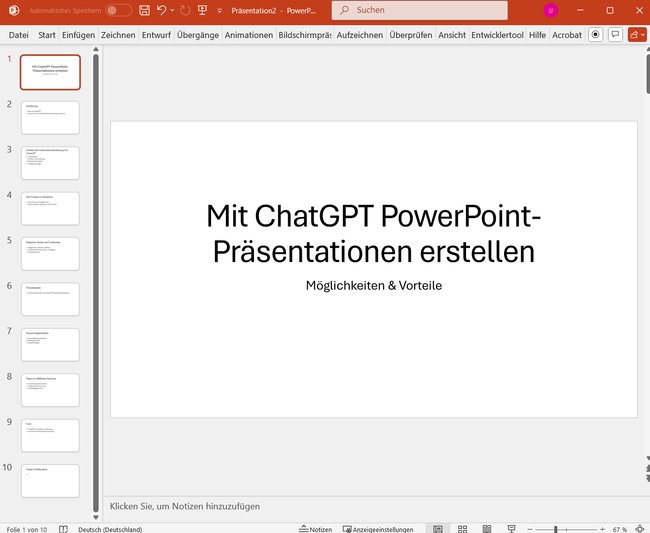Switch to Normal view icon
This screenshot has height=533, width=650.
(x=438, y=529)
